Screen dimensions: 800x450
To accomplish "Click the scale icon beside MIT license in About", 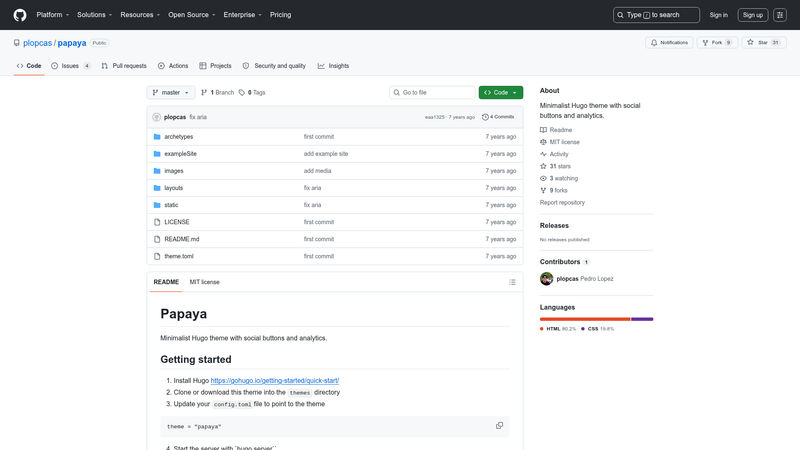I will pyautogui.click(x=543, y=142).
